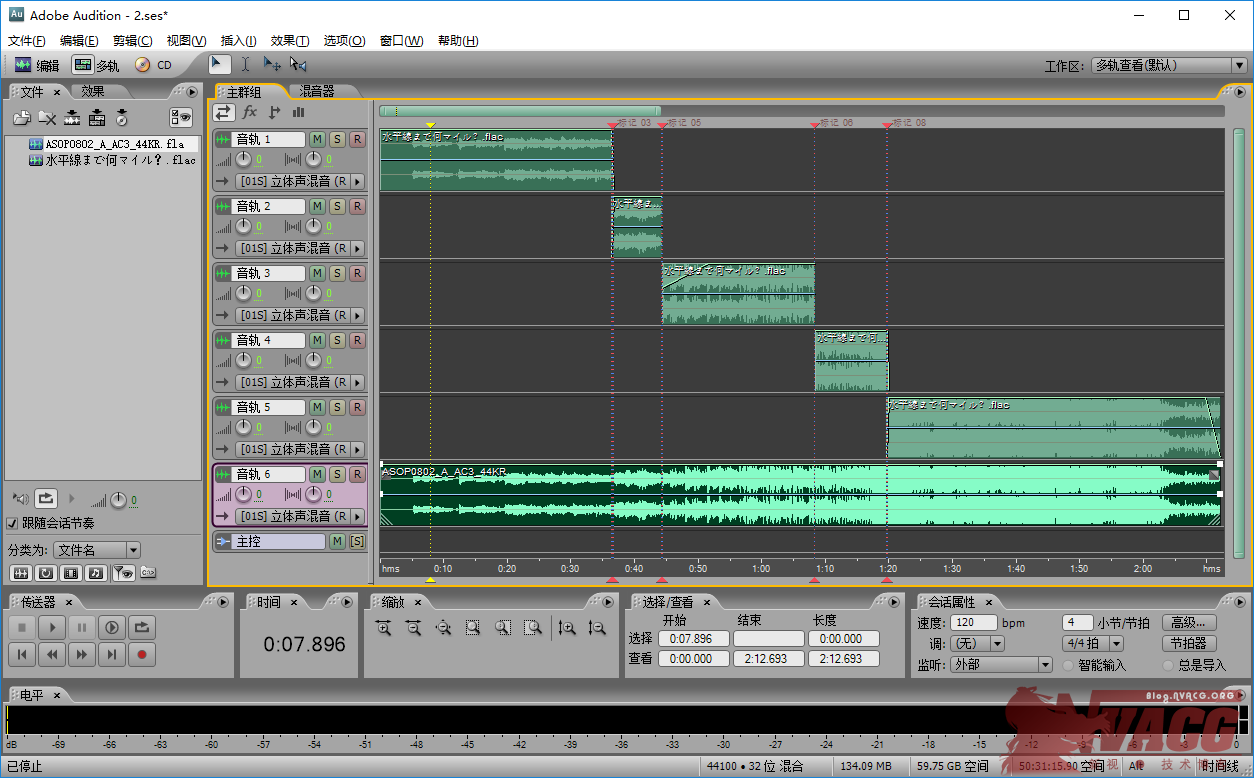The image size is (1254, 778).
Task: Click the 节拍器 button
Action: click(1189, 643)
